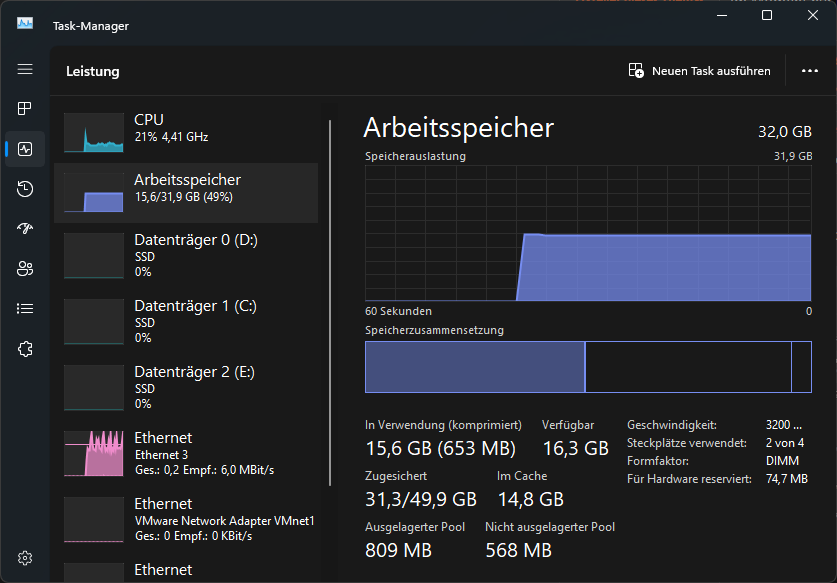Open the Users page icon
This screenshot has height=583, width=837.
(x=25, y=268)
